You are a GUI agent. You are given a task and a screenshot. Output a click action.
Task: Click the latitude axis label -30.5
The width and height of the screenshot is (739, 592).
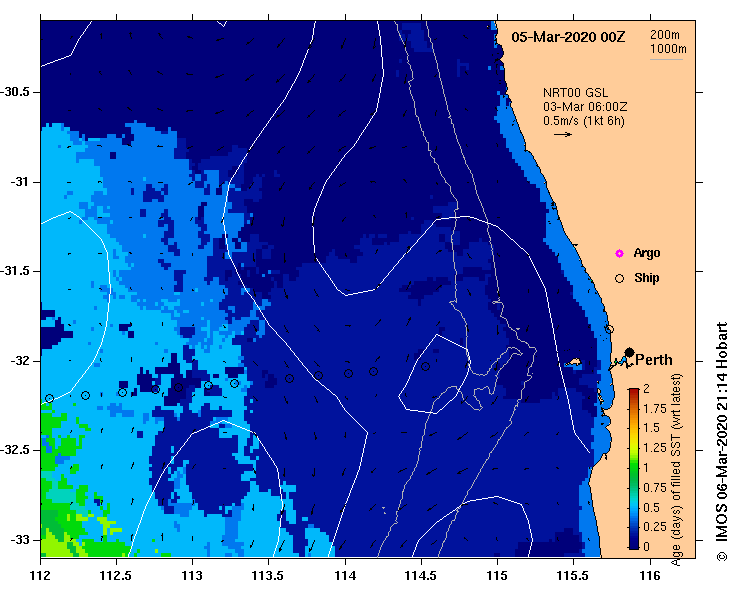pyautogui.click(x=15, y=92)
